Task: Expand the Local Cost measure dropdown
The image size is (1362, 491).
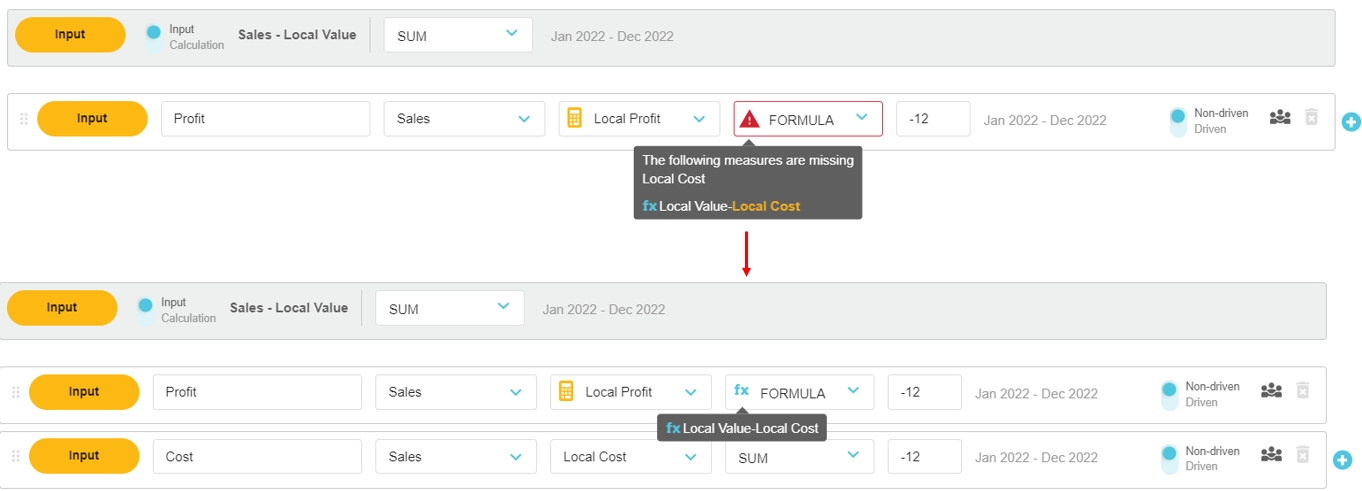Action: (629, 457)
